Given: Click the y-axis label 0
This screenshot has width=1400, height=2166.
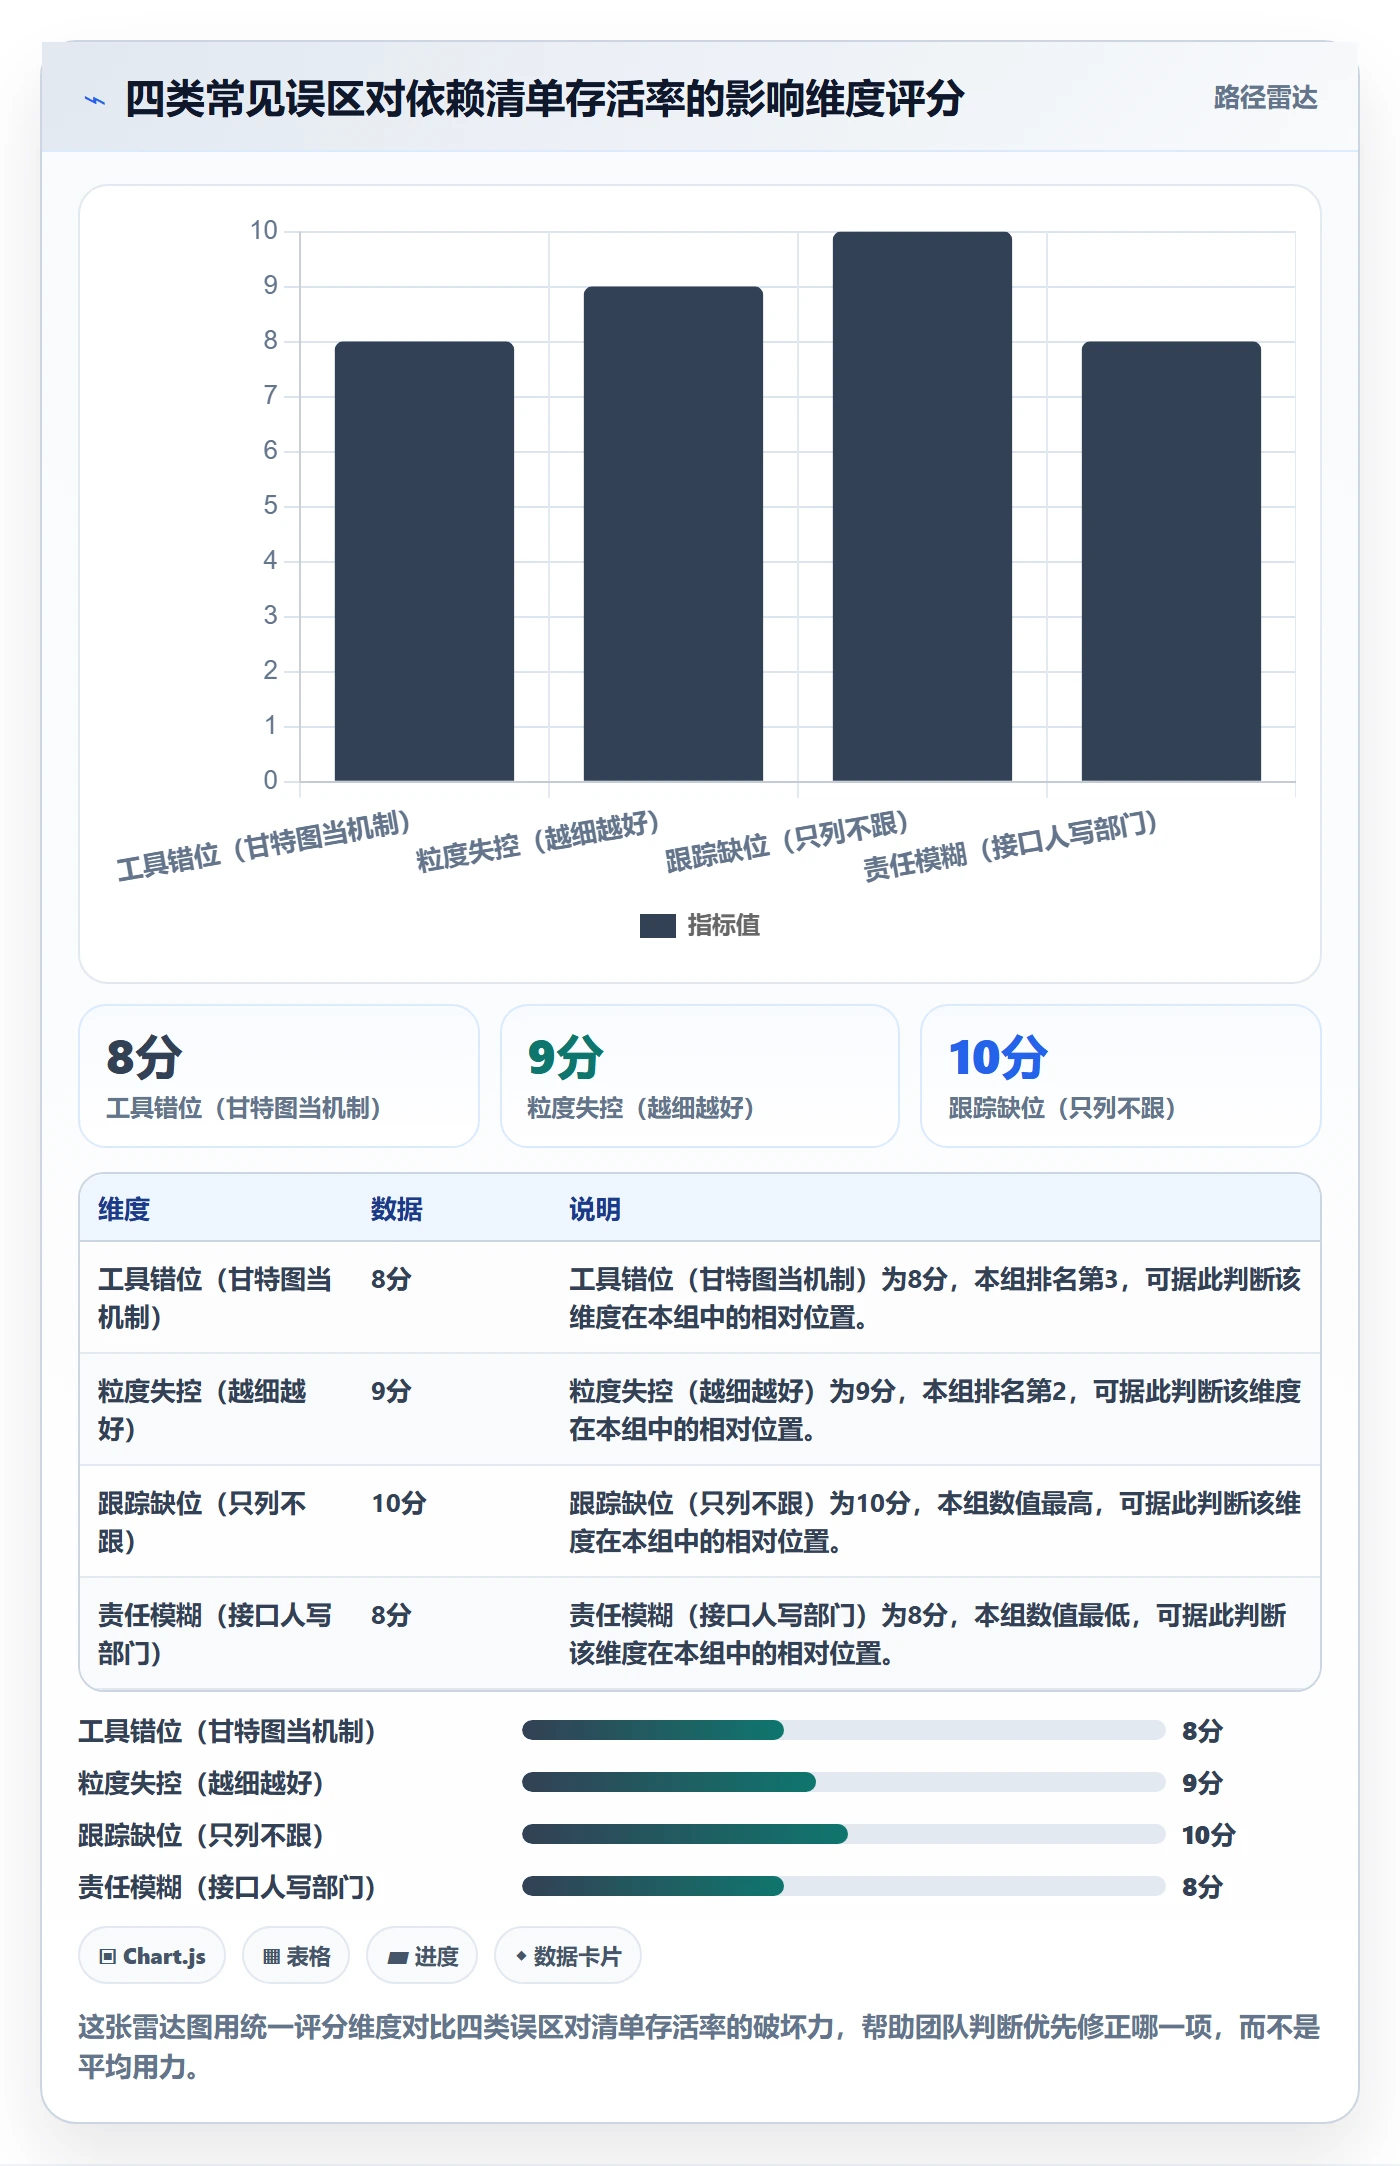Looking at the screenshot, I should [x=271, y=781].
